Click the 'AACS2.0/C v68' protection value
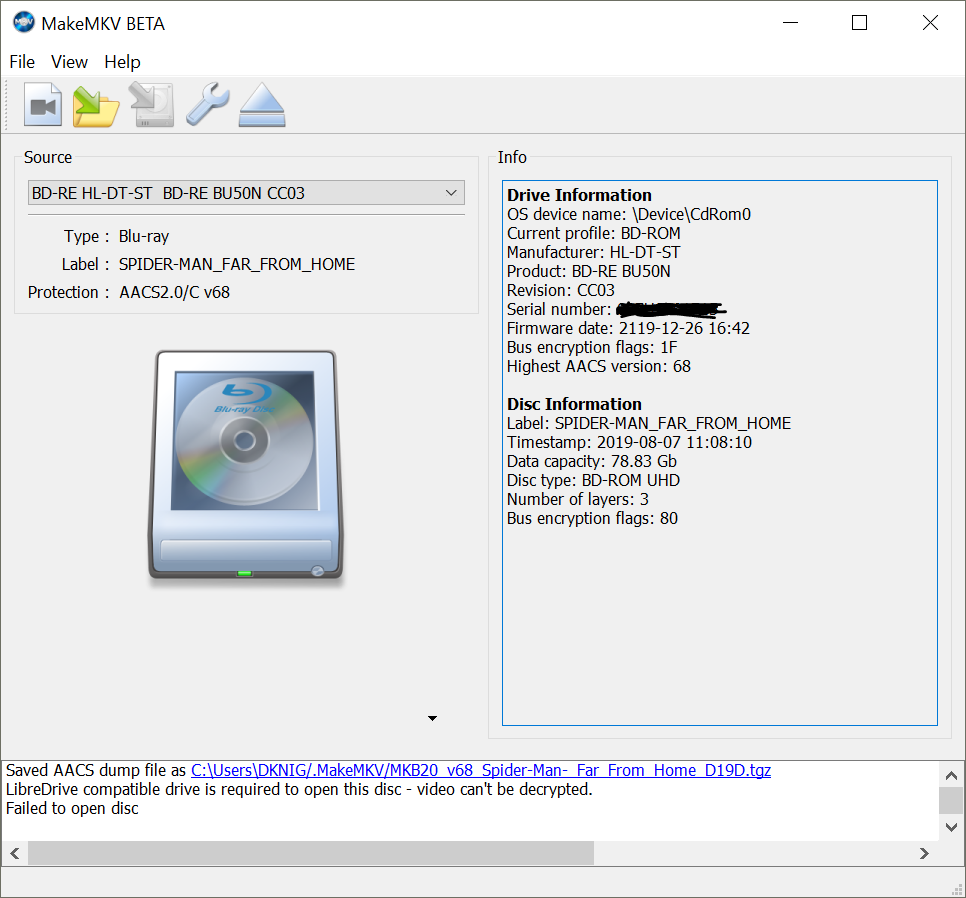Screen dimensions: 966x898 (174, 292)
